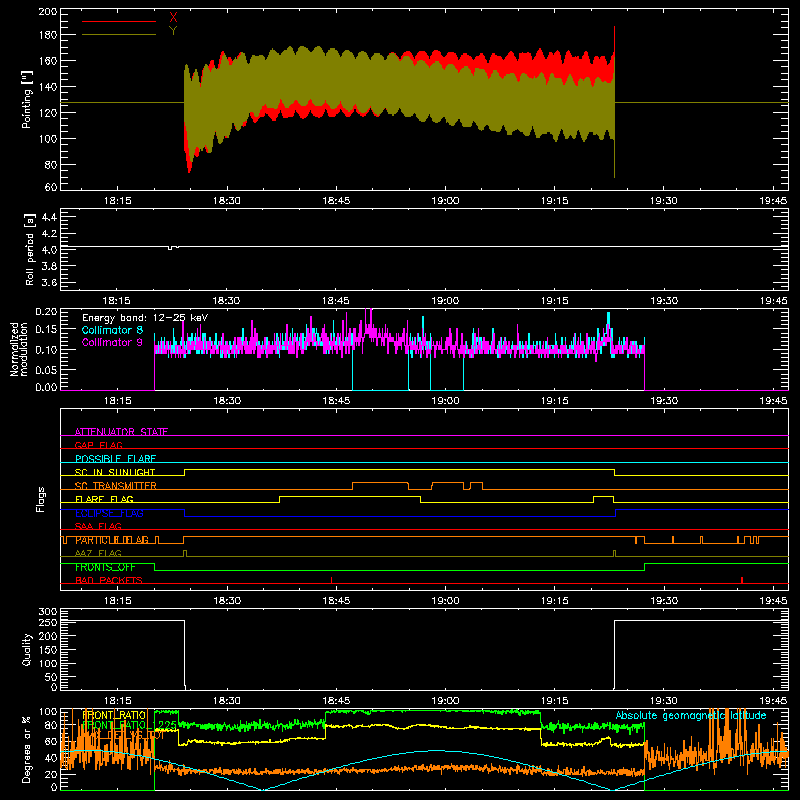
Task: Select the FRONTS_OFF flag label
Action: [105, 567]
